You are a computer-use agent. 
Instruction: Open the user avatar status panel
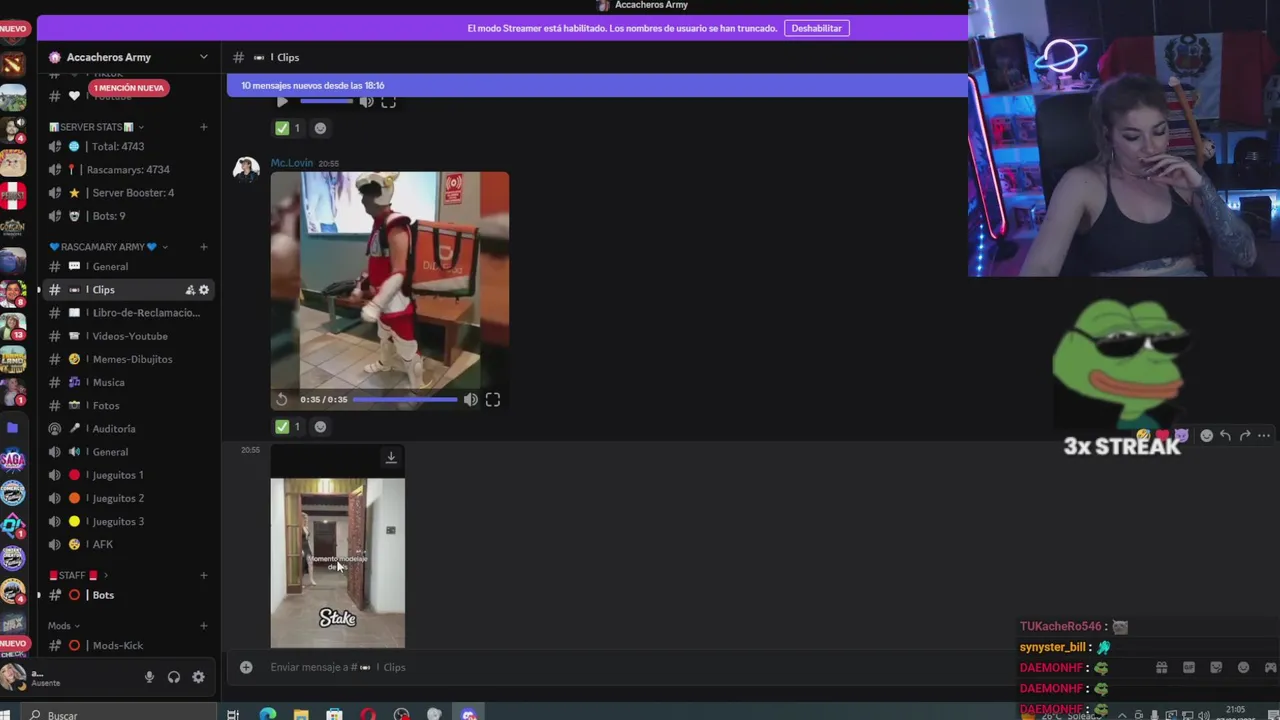pyautogui.click(x=12, y=677)
